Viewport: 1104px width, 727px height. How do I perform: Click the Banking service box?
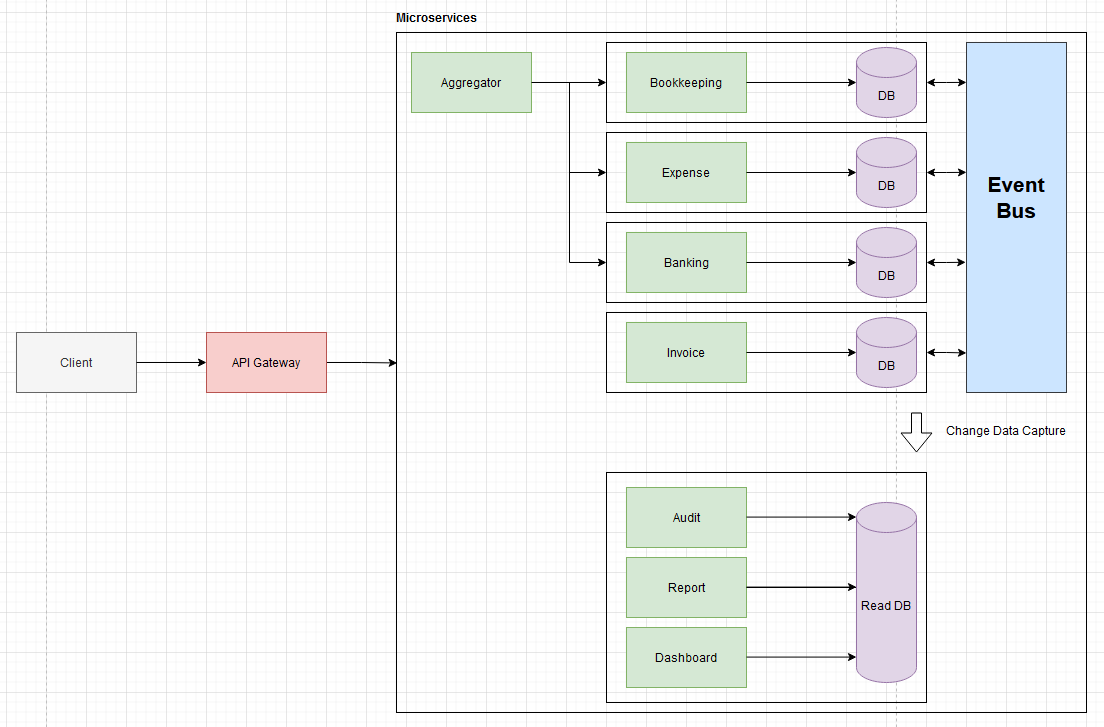[x=686, y=262]
